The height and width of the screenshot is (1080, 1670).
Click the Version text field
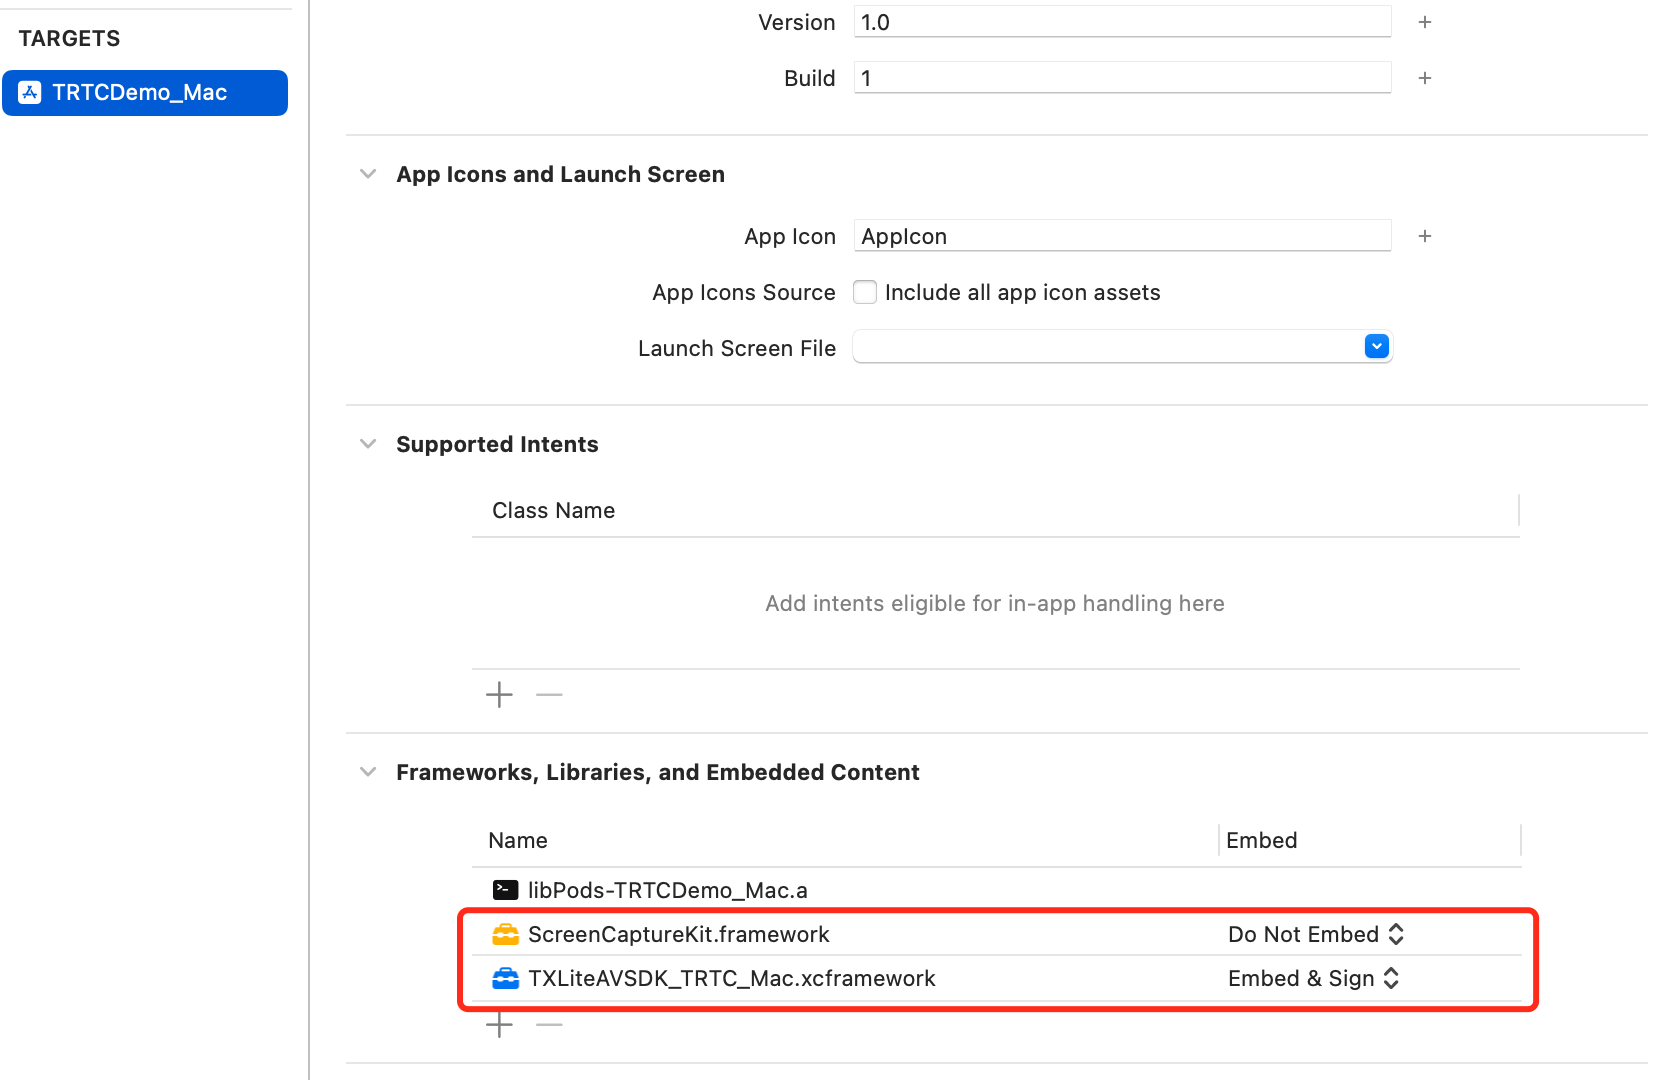(1121, 22)
